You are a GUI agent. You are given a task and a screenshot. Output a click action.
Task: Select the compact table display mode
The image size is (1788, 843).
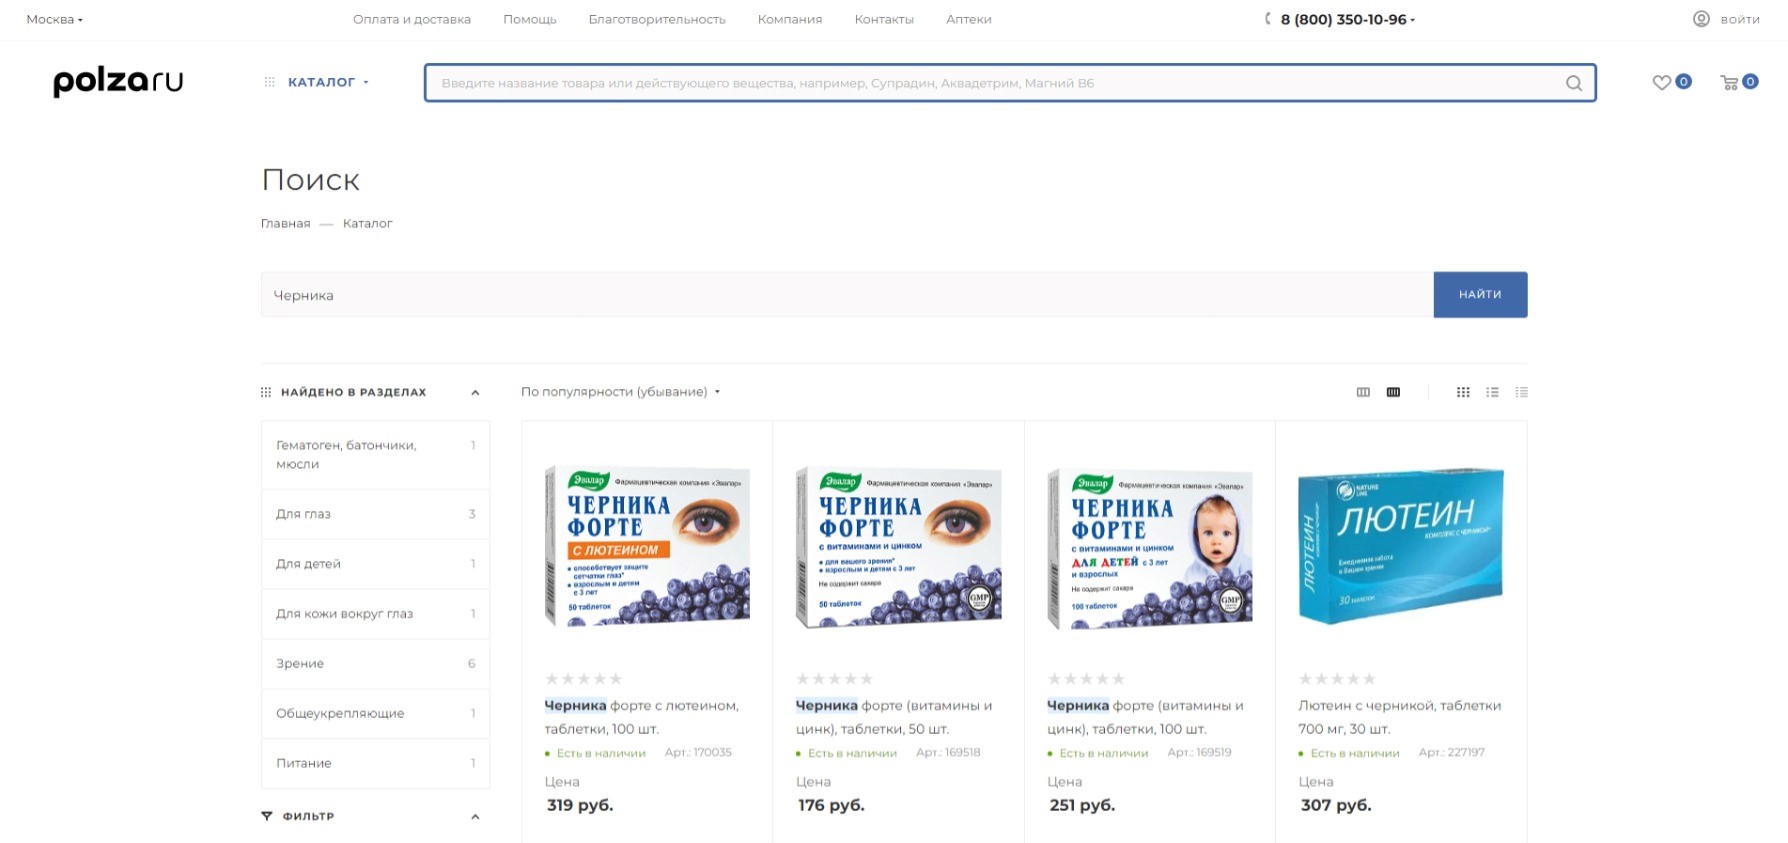coord(1521,392)
